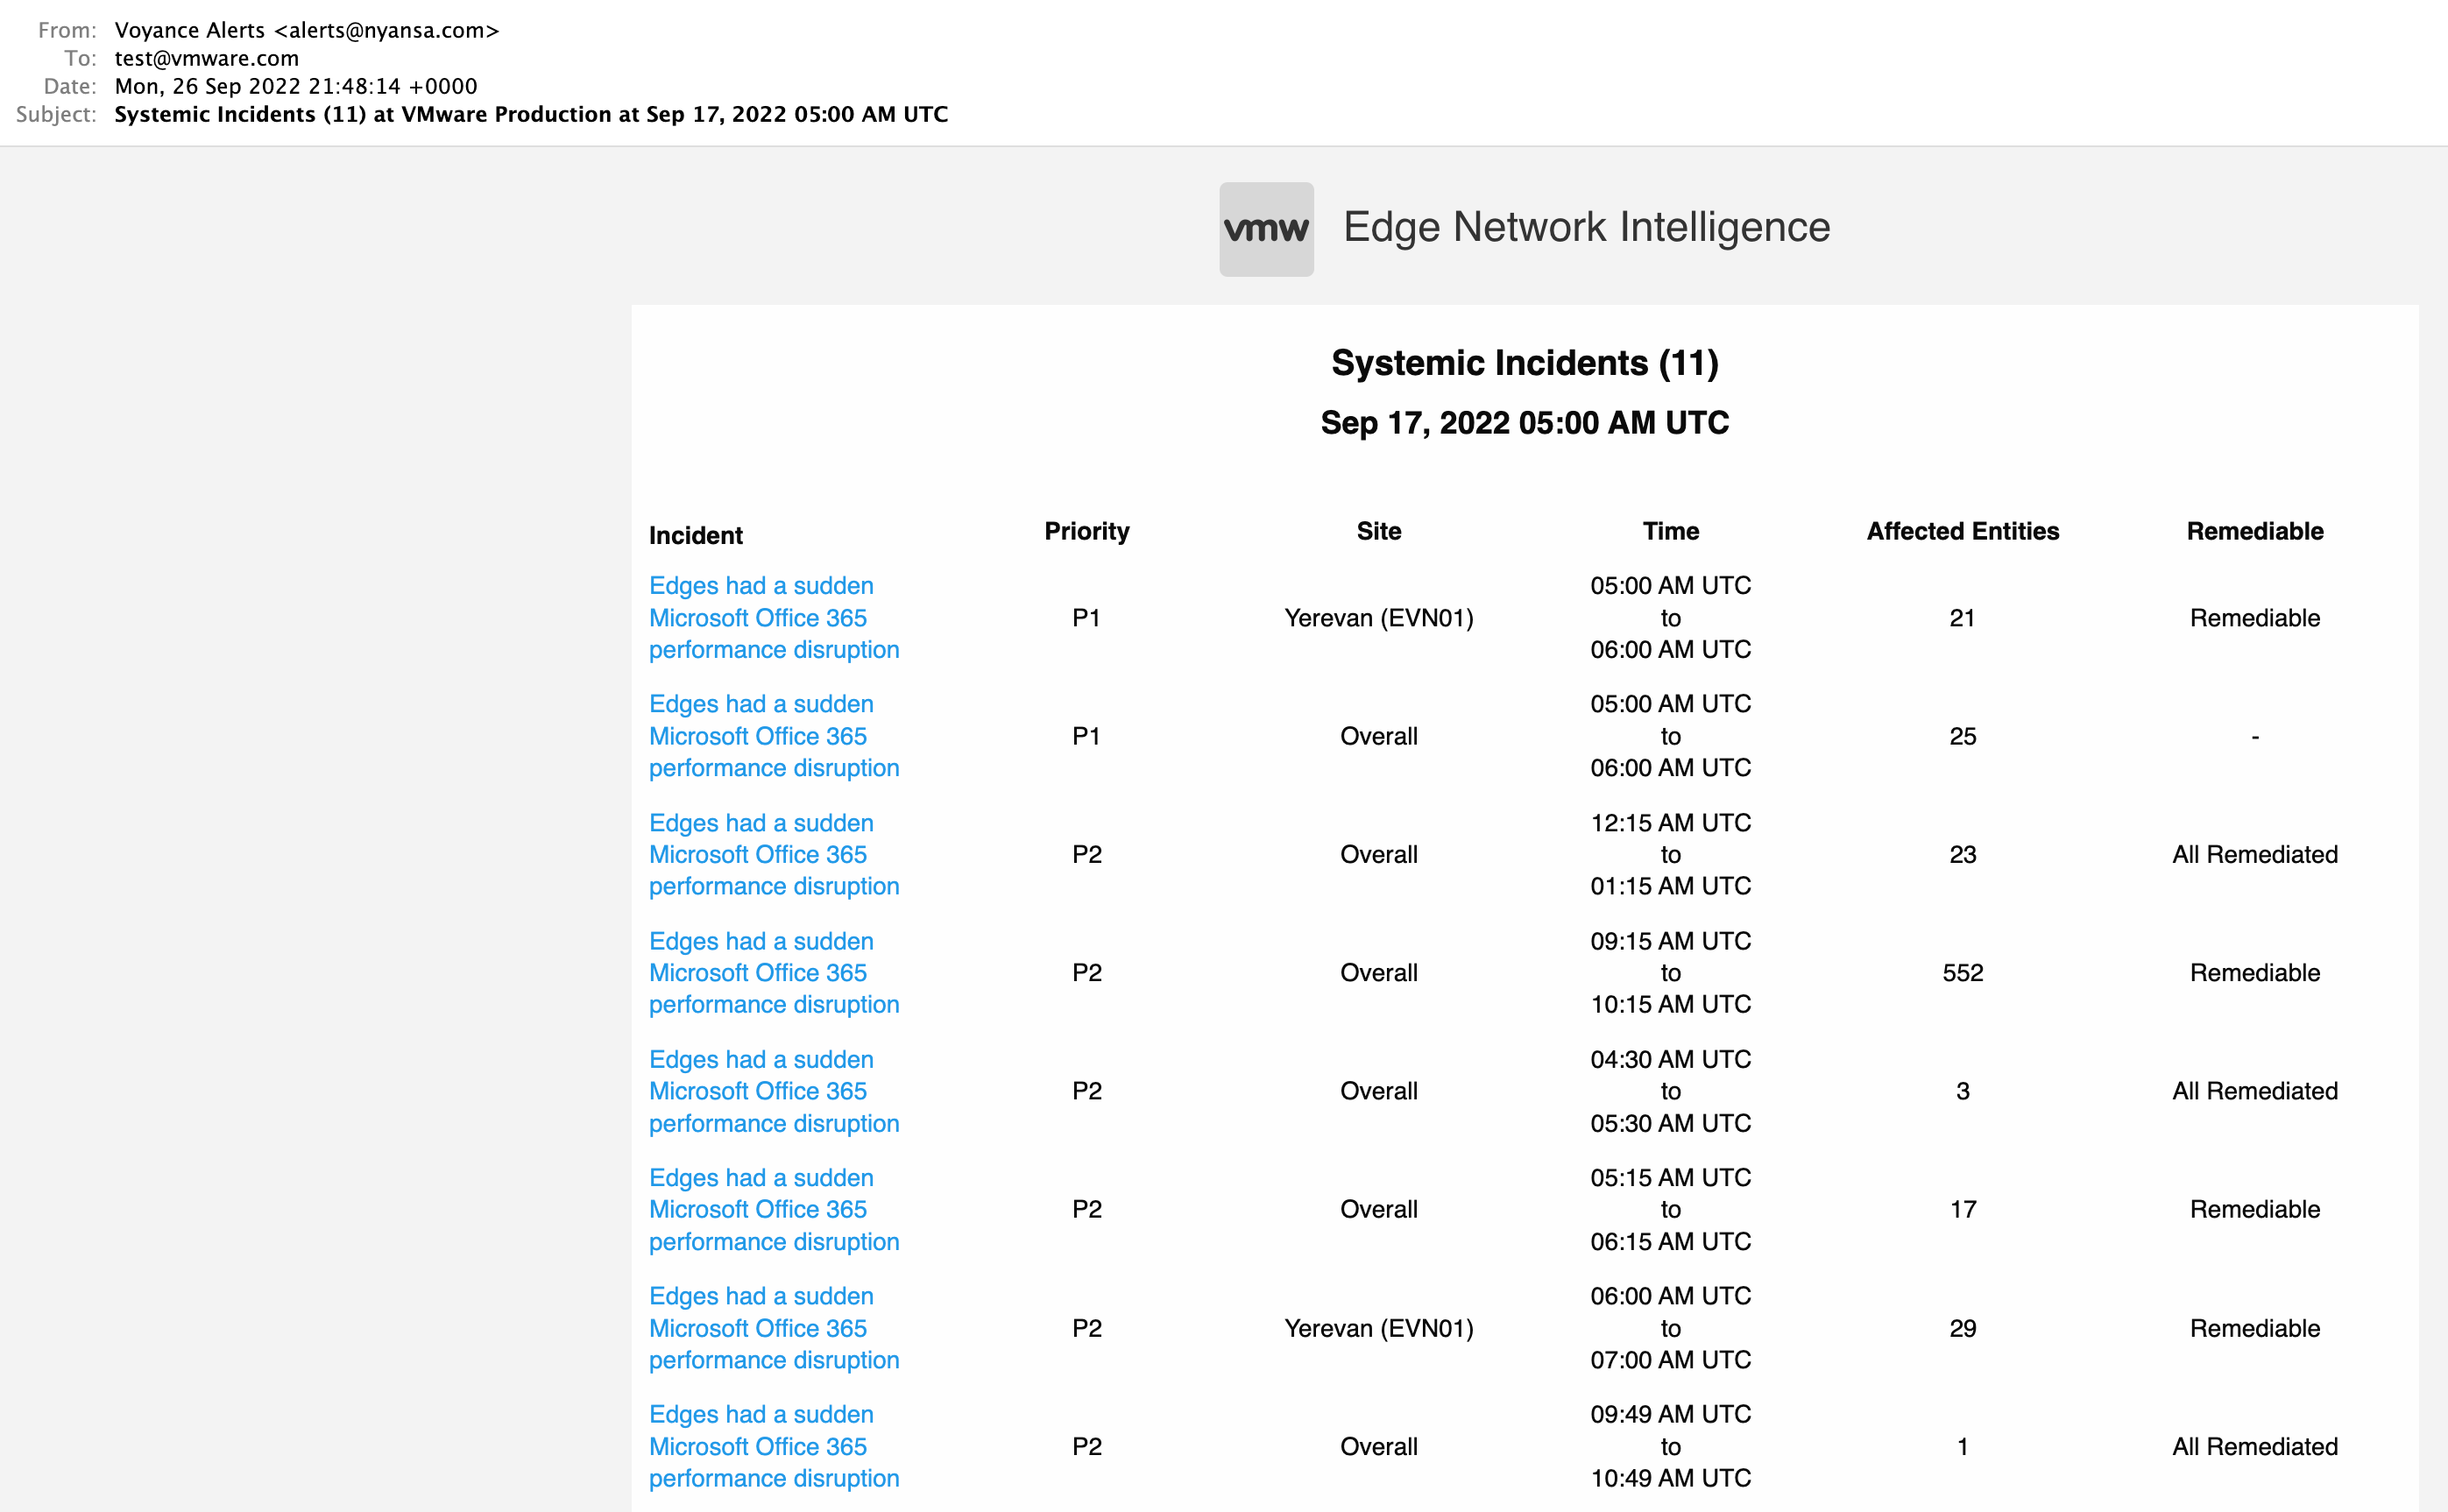
Task: Click Remediable status in 552 entities row
Action: point(2255,973)
